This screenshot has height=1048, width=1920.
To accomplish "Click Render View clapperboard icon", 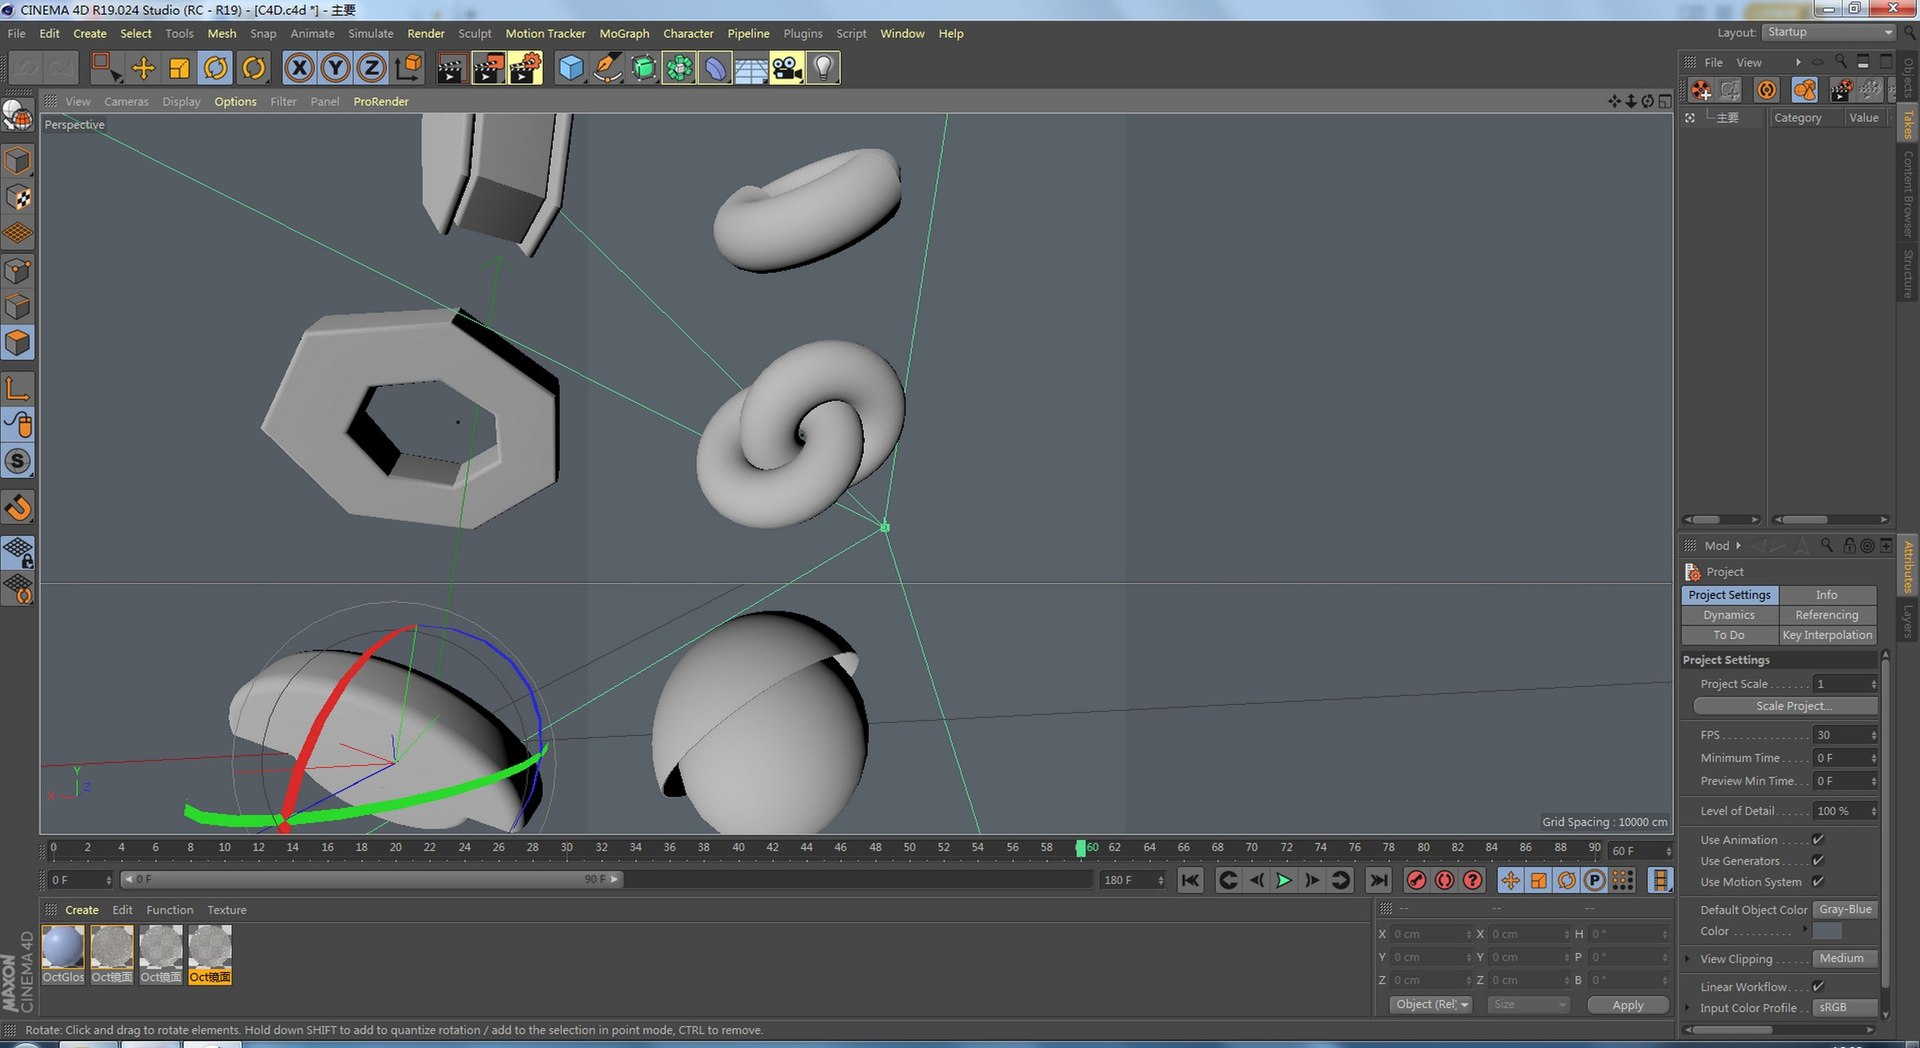I will 451,68.
